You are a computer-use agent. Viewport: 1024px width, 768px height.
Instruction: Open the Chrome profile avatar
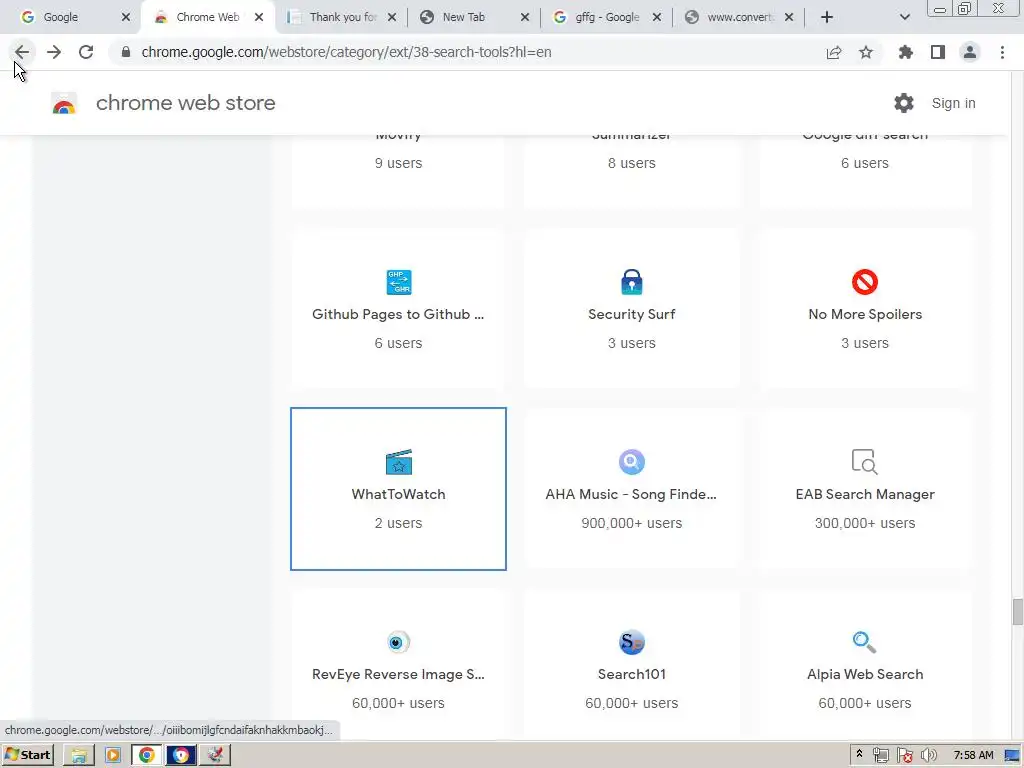[970, 52]
